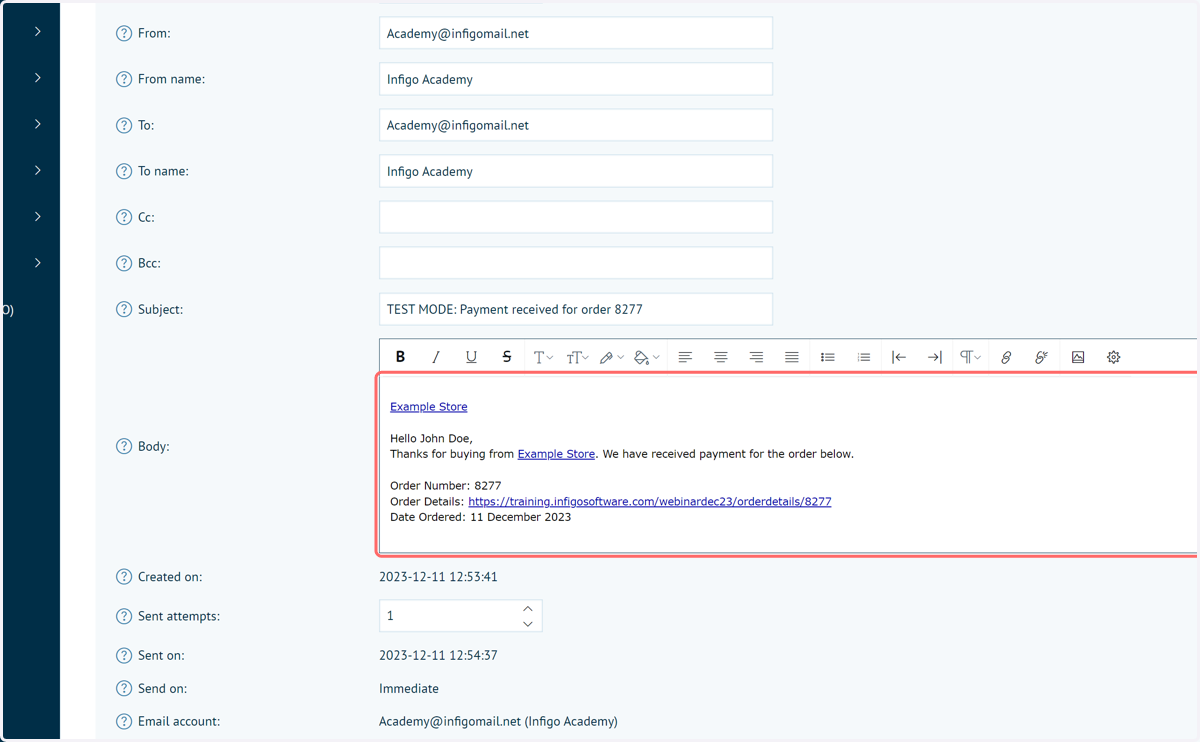Toggle italic formatting in body editor
Screen dimensions: 1200x742
[x=436, y=357]
